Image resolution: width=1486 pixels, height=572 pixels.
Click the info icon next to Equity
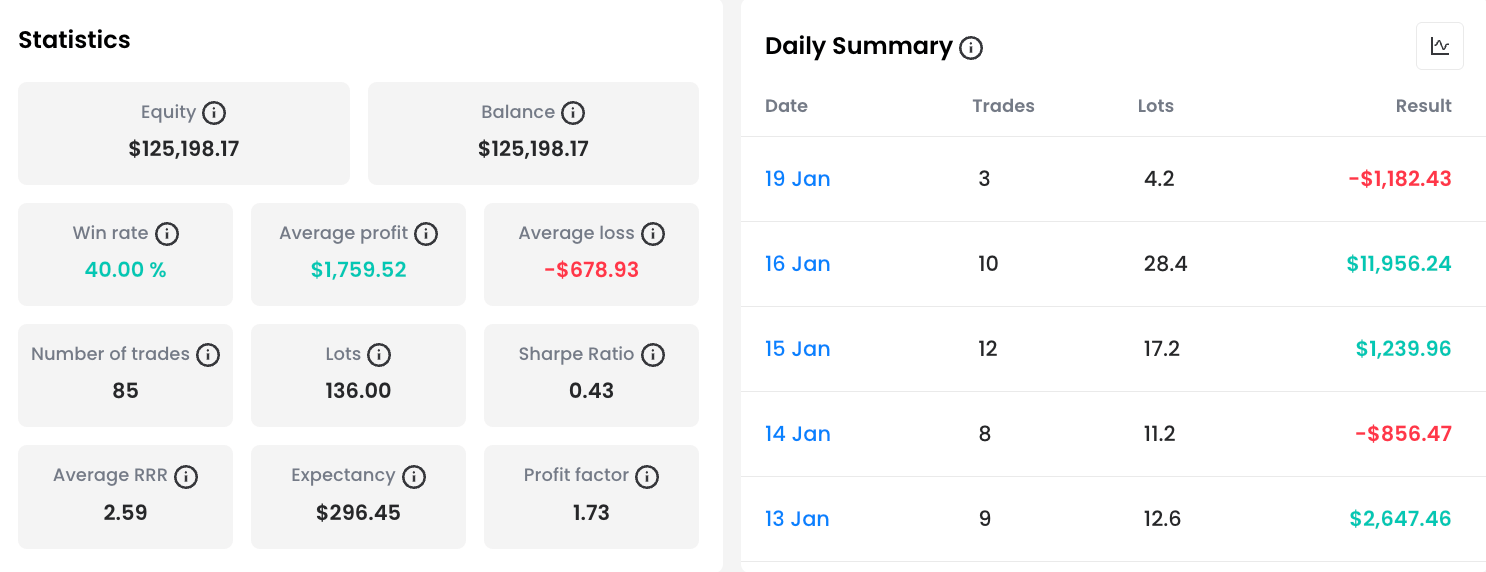click(214, 113)
